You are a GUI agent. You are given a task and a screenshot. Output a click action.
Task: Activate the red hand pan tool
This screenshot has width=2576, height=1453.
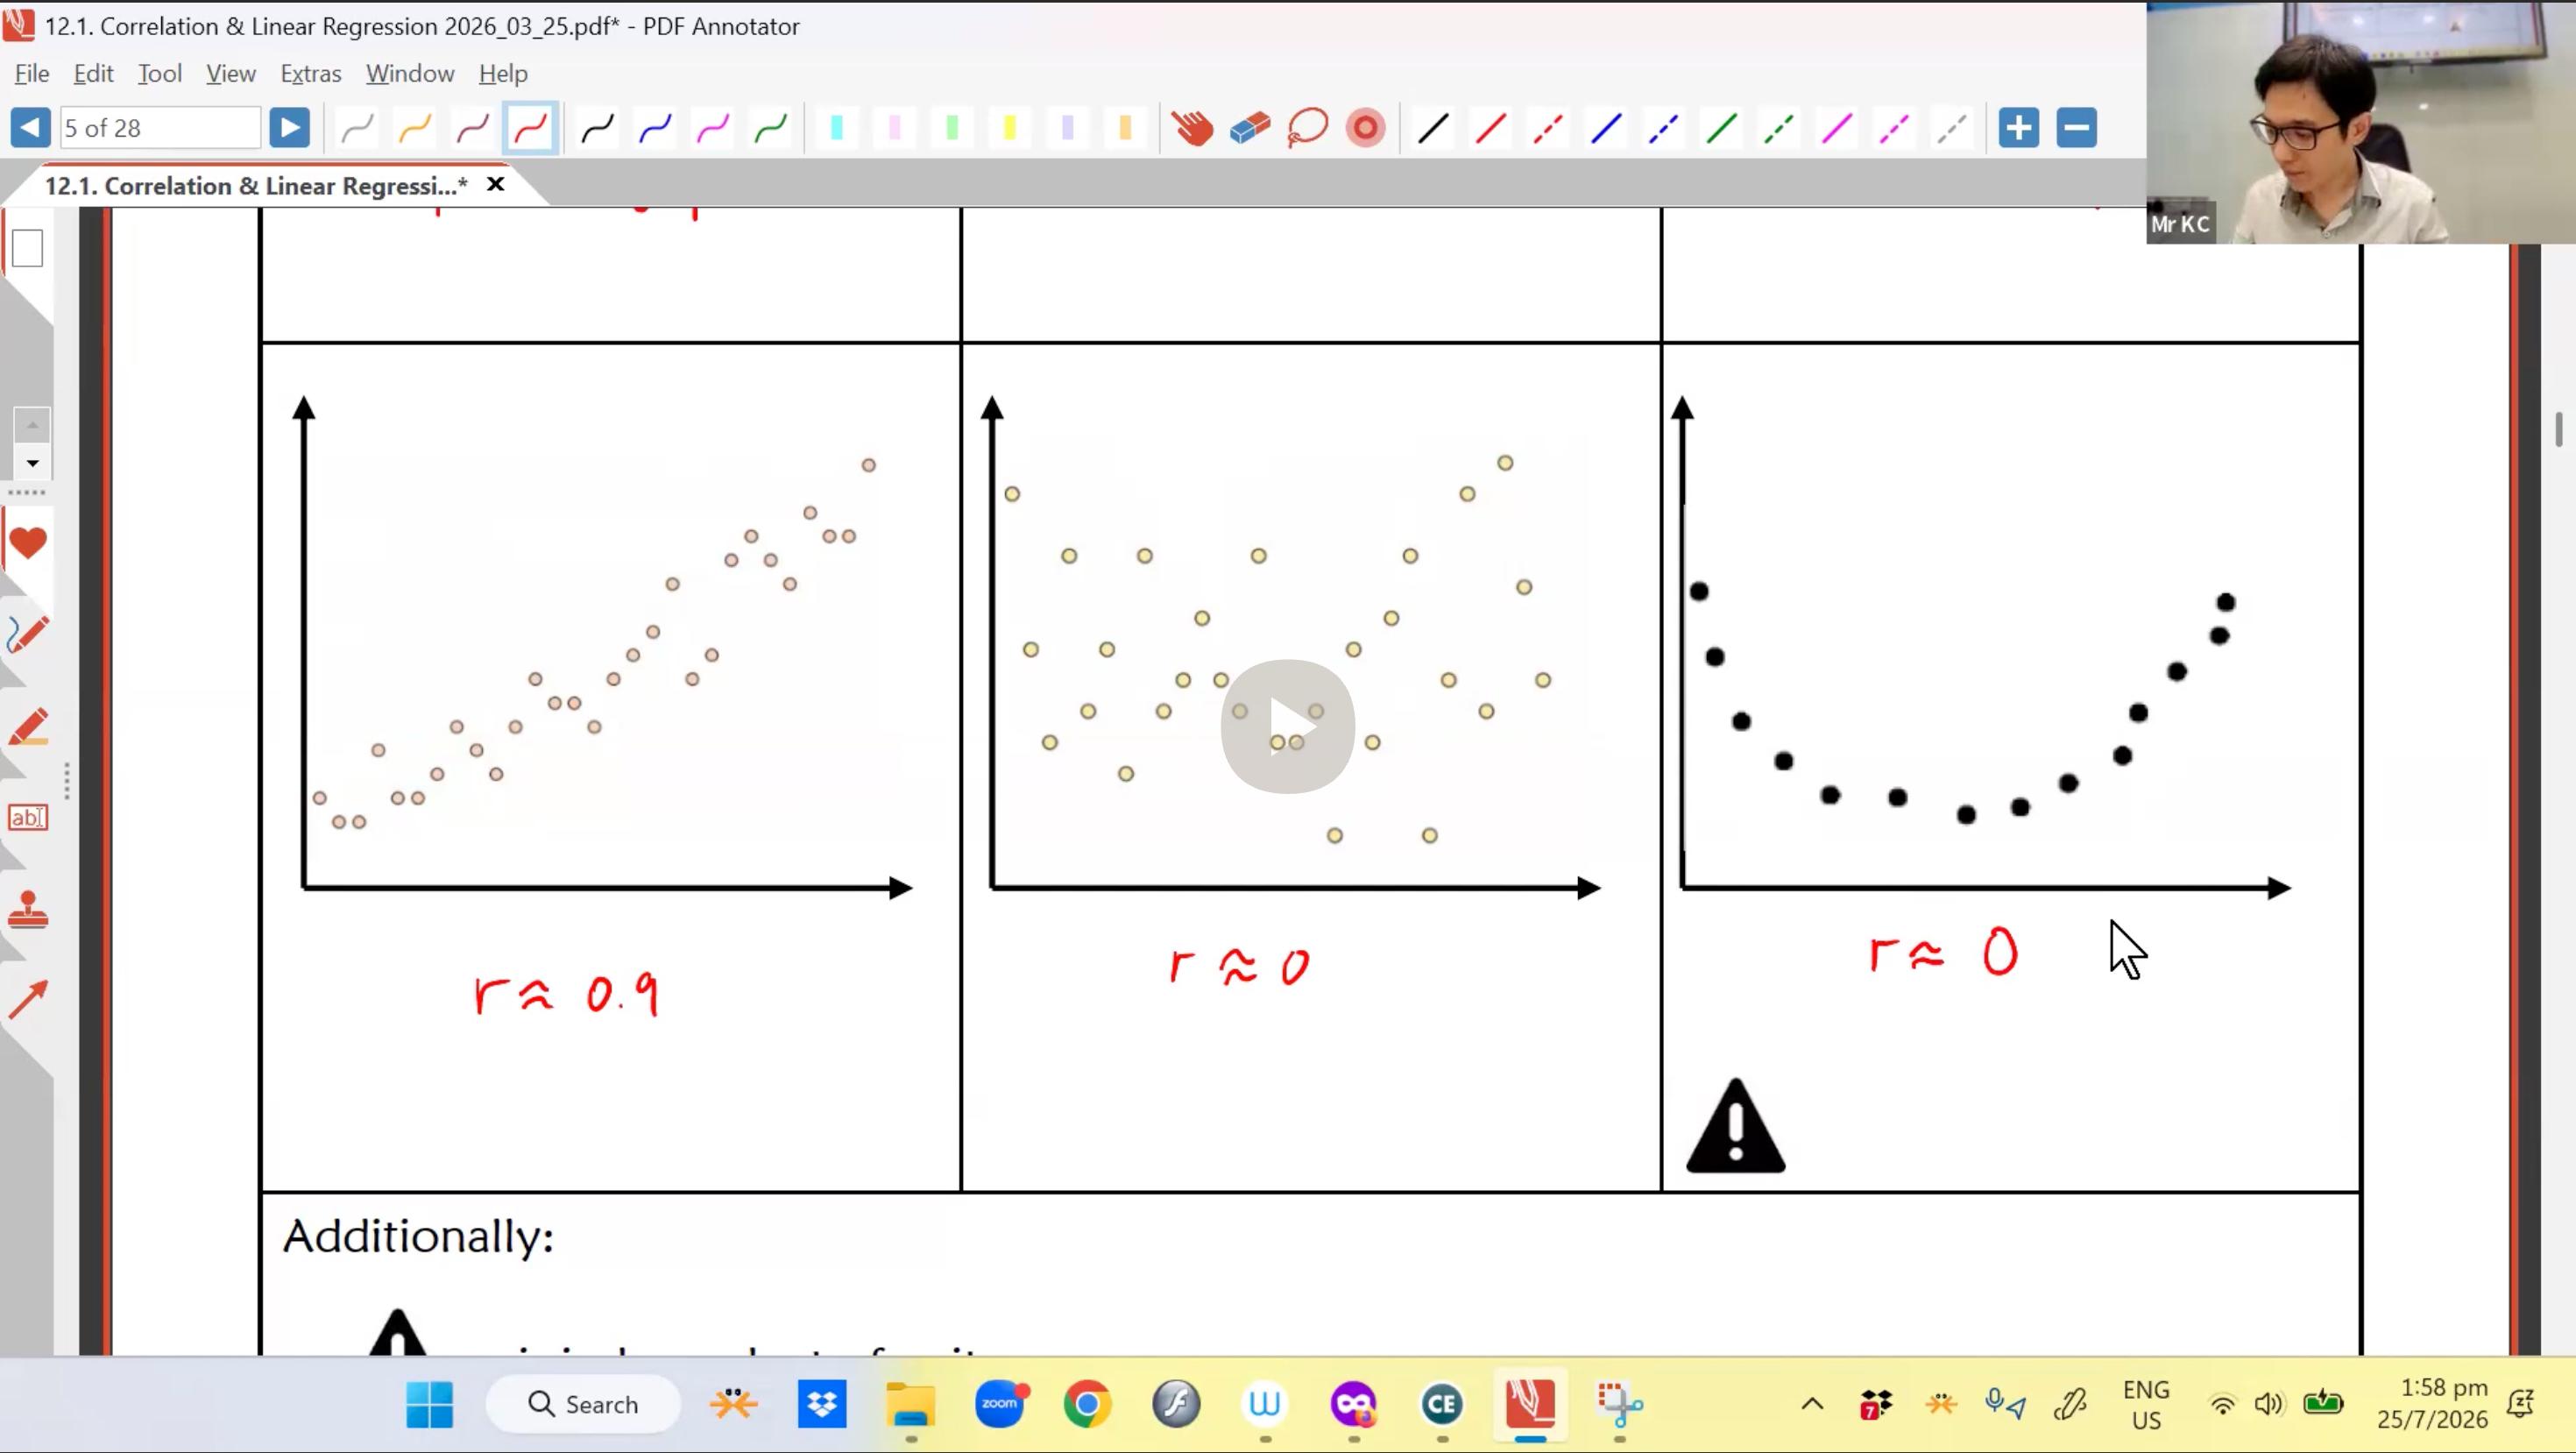(1192, 128)
